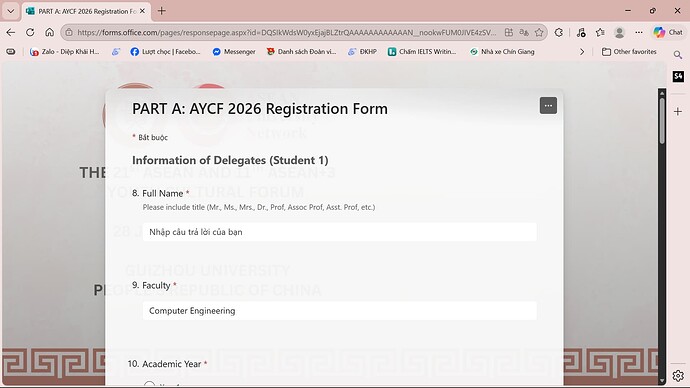Screen dimensions: 690x388
Task: Click the '8. Full Name' question label
Action: click(161, 193)
